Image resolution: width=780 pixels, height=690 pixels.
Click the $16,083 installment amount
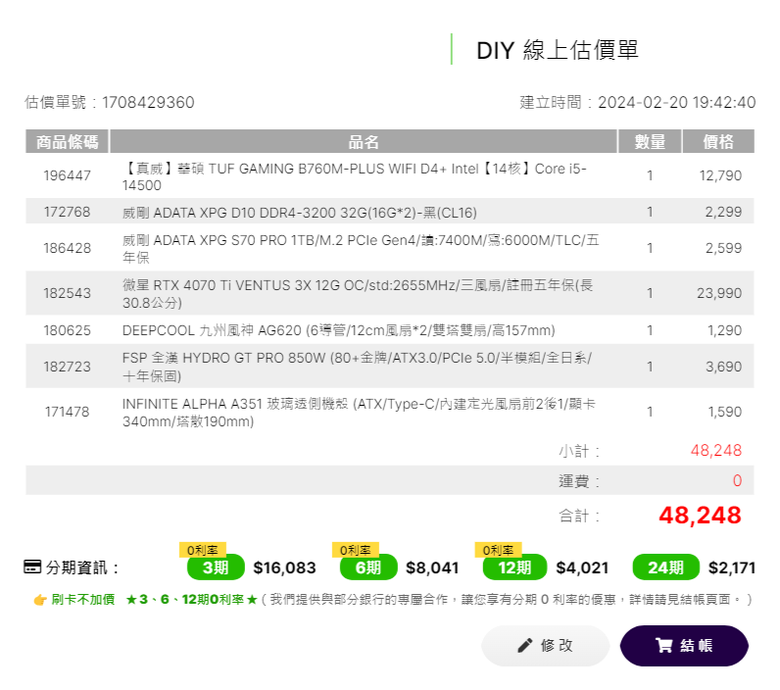click(285, 568)
